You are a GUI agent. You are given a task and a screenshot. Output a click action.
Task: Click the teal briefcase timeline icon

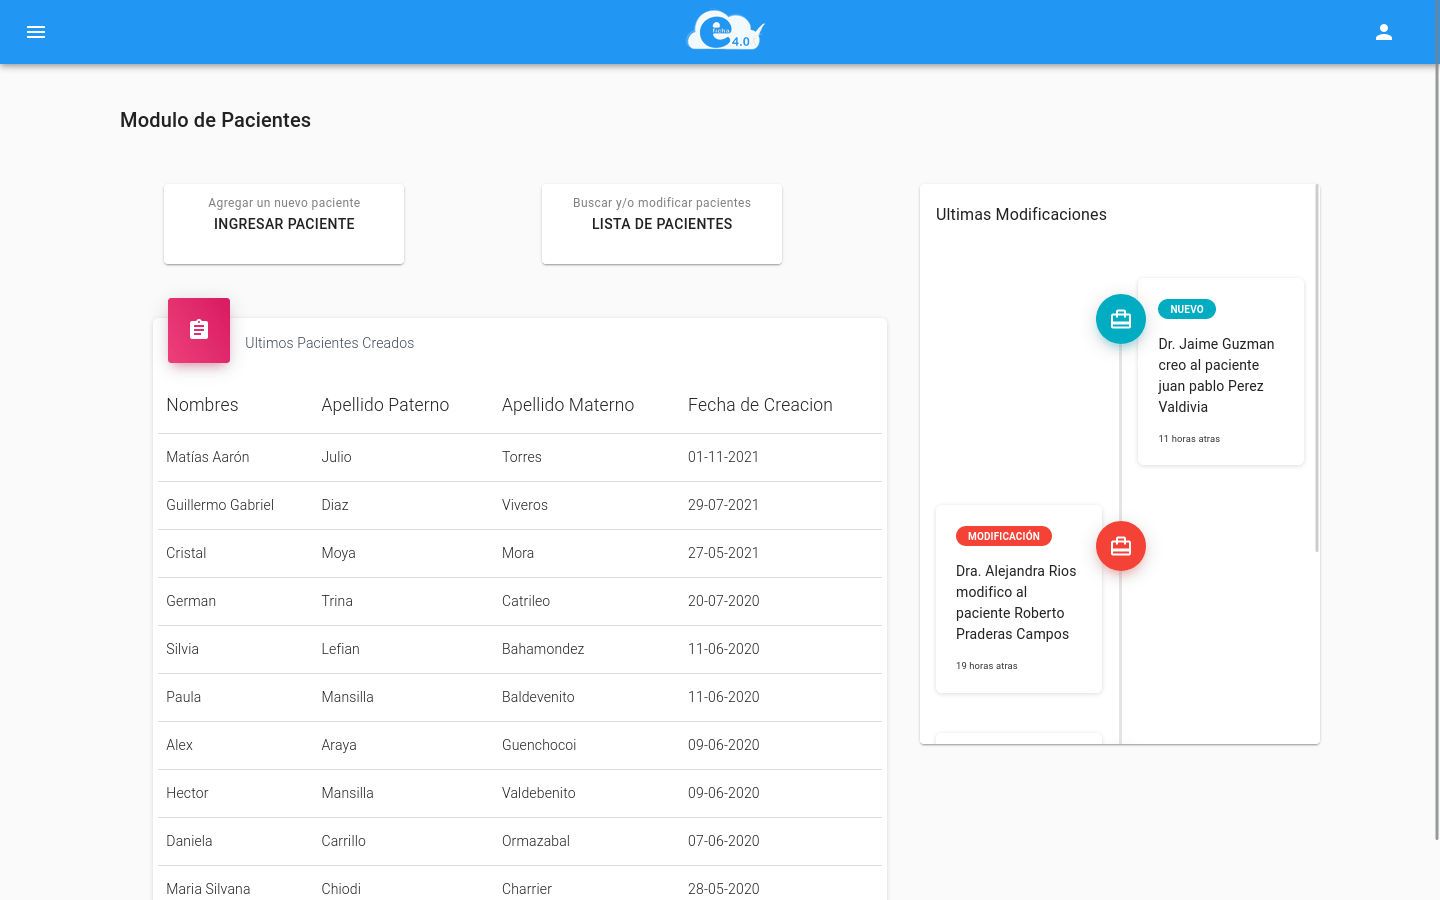tap(1120, 319)
